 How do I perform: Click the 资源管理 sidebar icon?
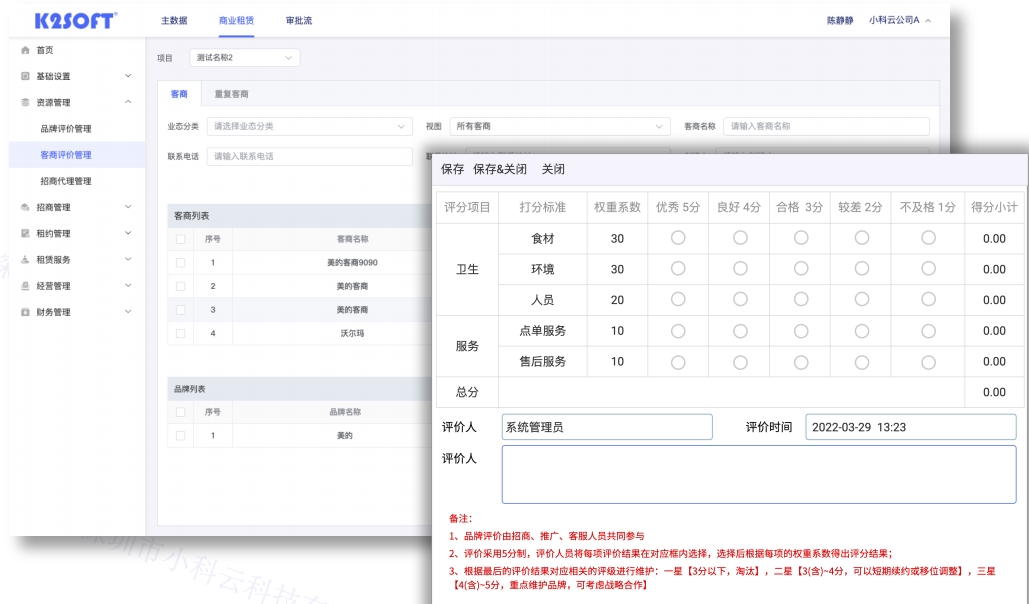click(25, 102)
